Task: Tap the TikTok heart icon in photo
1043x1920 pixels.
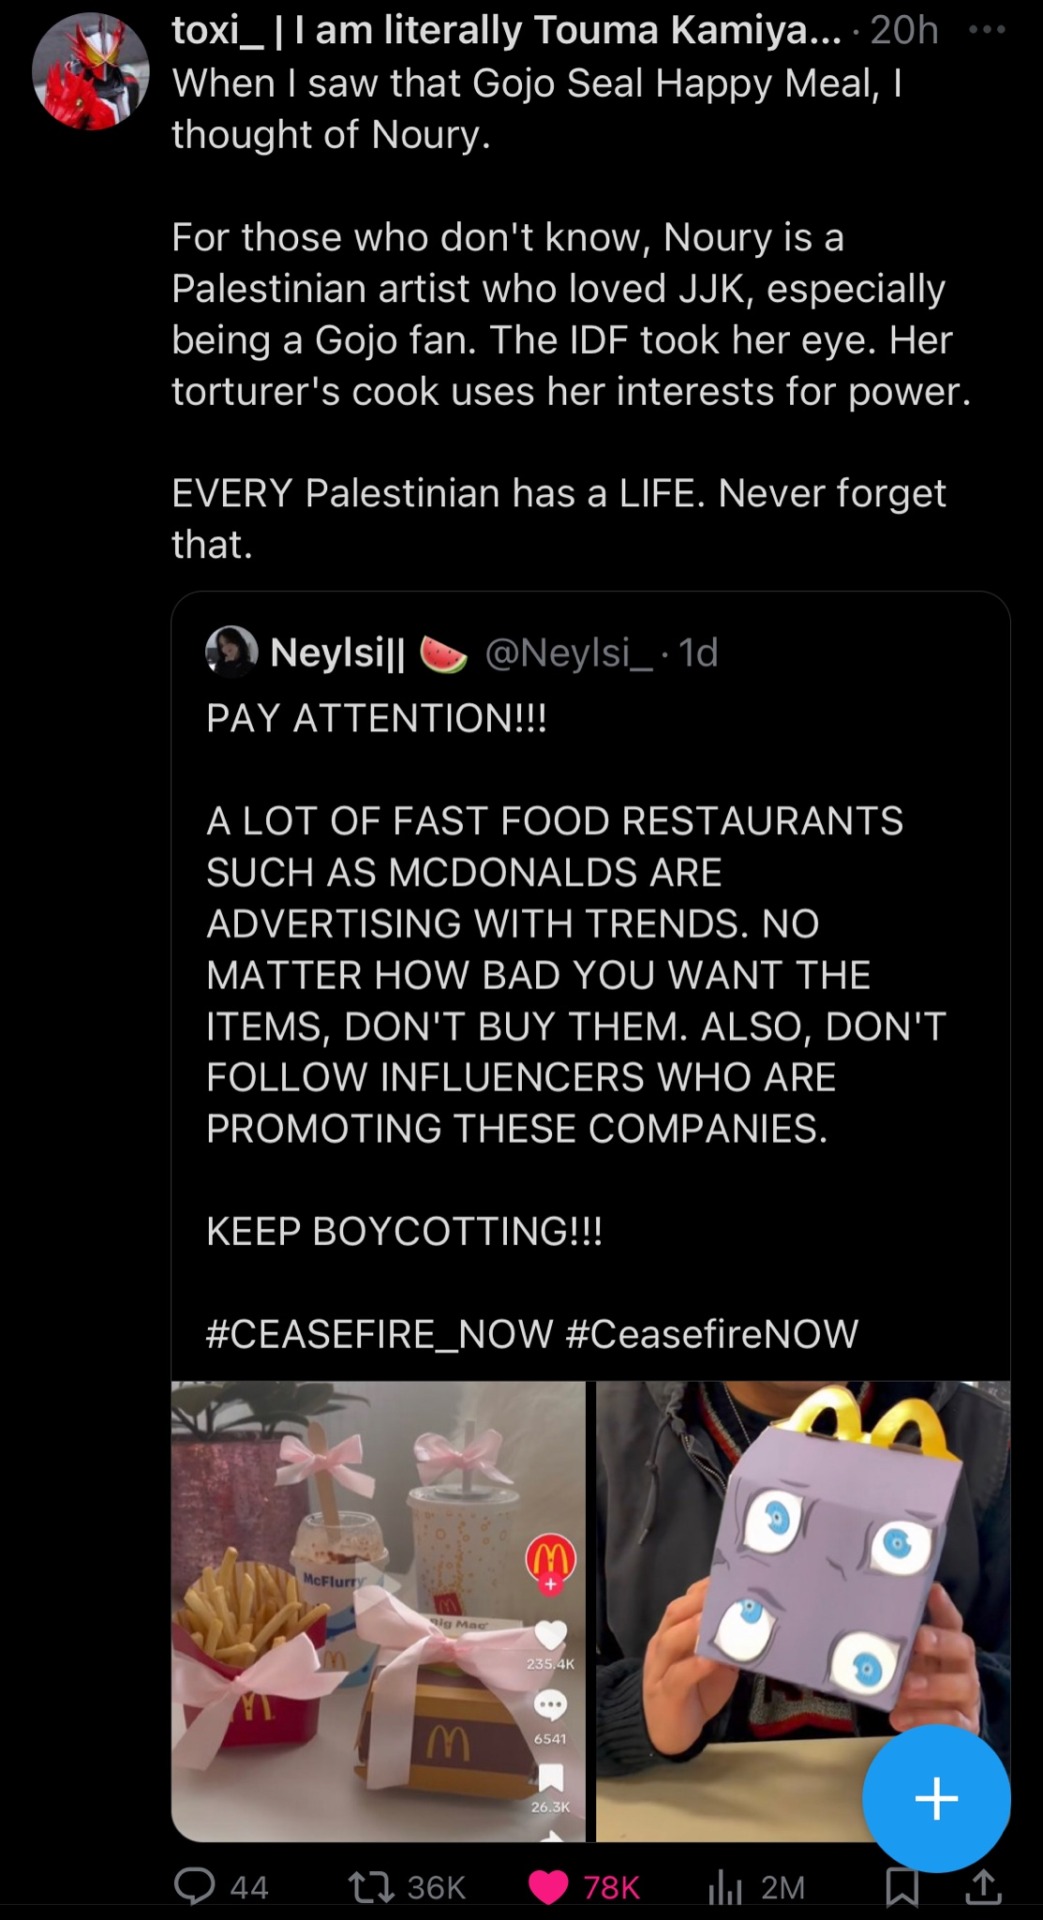Action: pyautogui.click(x=550, y=1636)
